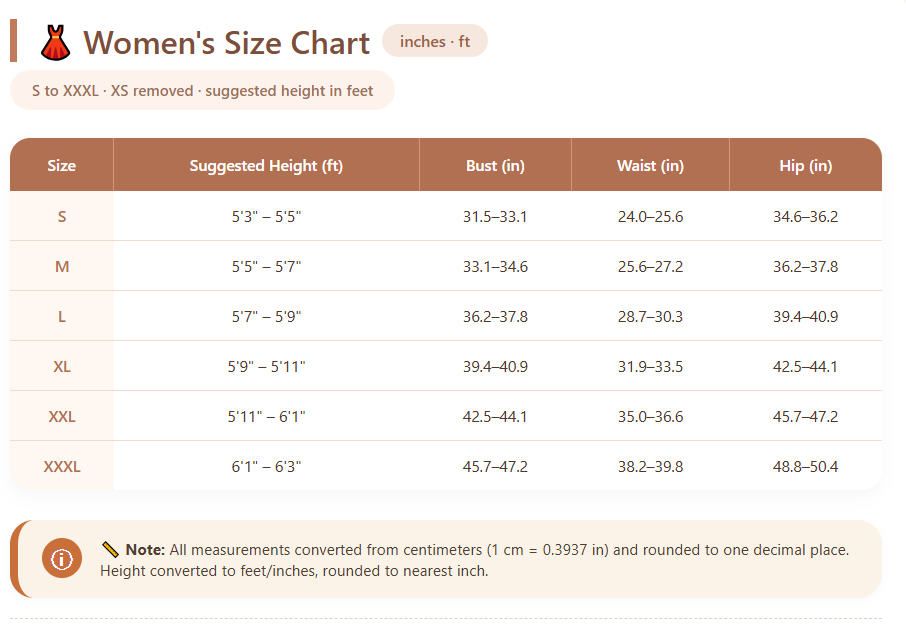Click the 31.9–33.5 waist measurement cell

[x=650, y=367]
